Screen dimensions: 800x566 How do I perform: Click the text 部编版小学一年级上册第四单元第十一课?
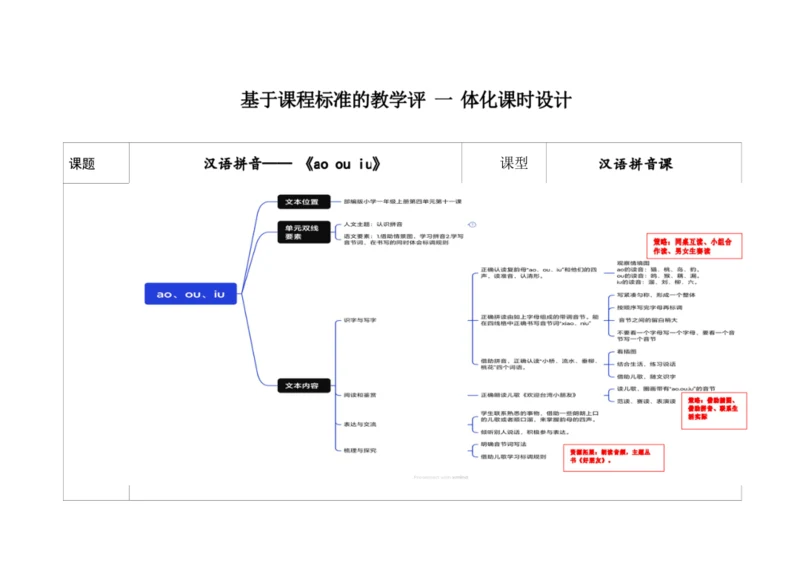tap(403, 202)
